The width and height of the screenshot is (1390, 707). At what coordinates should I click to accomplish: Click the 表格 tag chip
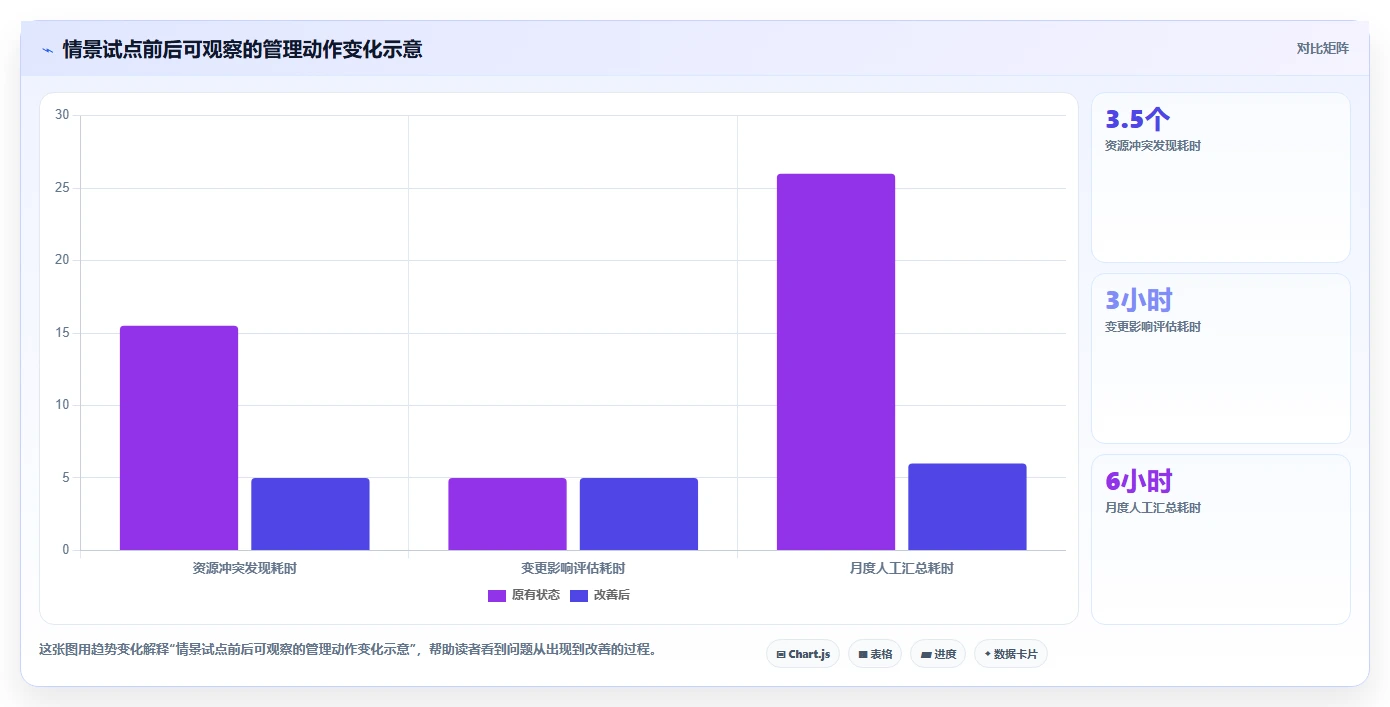click(x=875, y=654)
